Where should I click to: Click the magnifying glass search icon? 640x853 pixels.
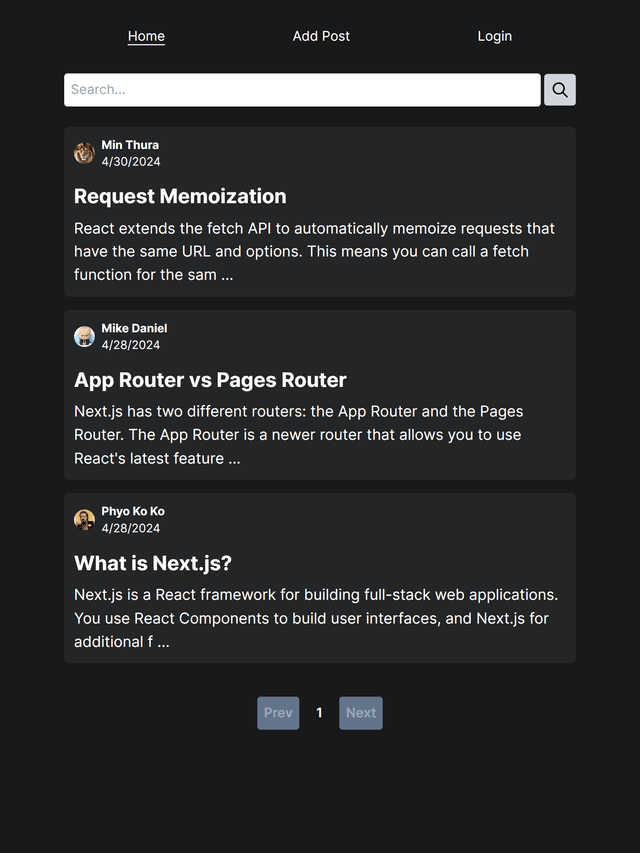coord(559,90)
